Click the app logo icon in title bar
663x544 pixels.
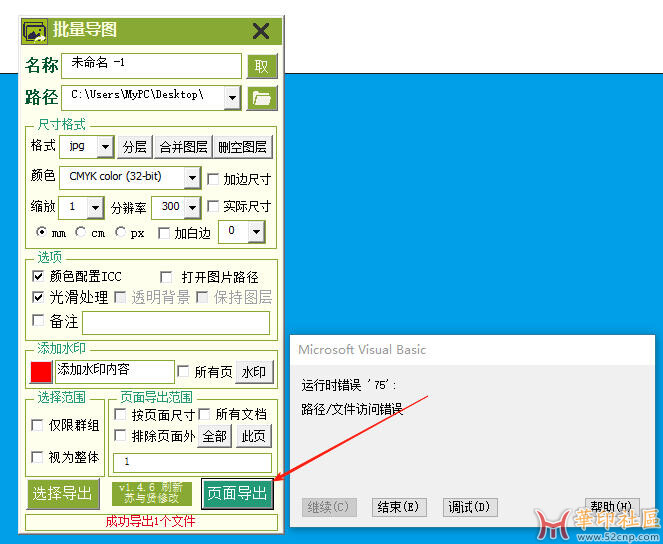(34, 31)
